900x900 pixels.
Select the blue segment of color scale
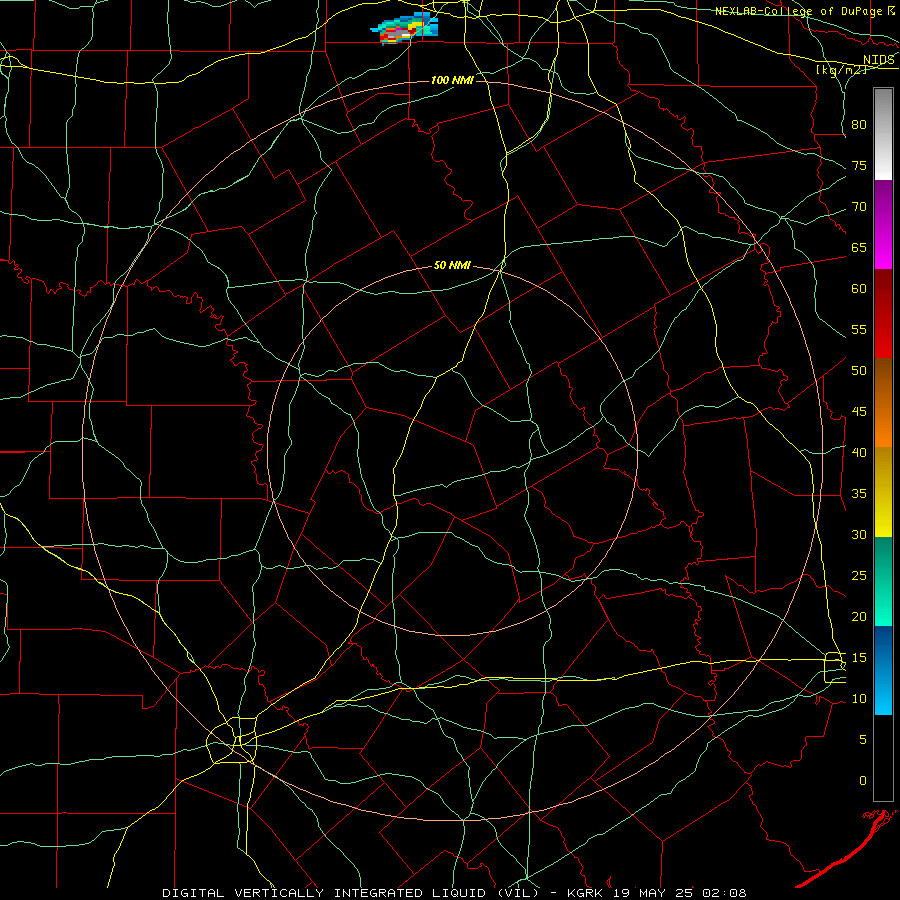tap(883, 670)
